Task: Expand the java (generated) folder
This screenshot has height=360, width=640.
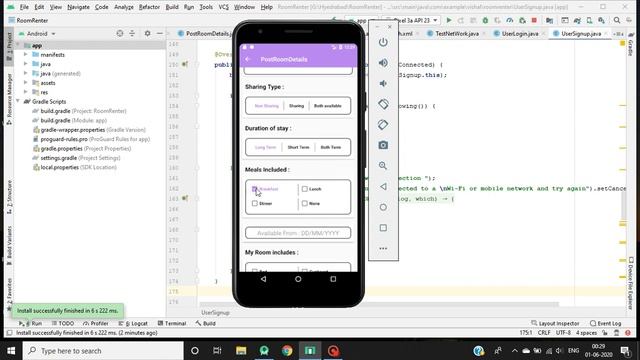Action: (26, 73)
